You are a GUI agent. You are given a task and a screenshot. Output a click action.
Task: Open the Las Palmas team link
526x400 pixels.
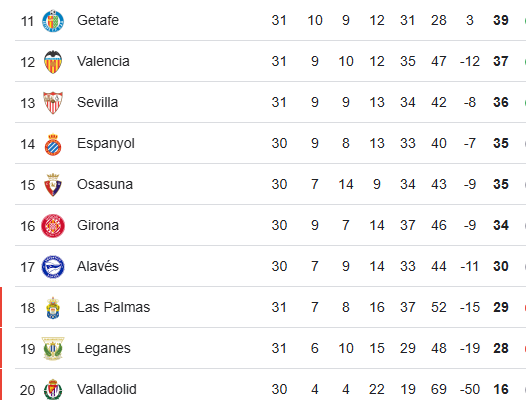(x=113, y=307)
